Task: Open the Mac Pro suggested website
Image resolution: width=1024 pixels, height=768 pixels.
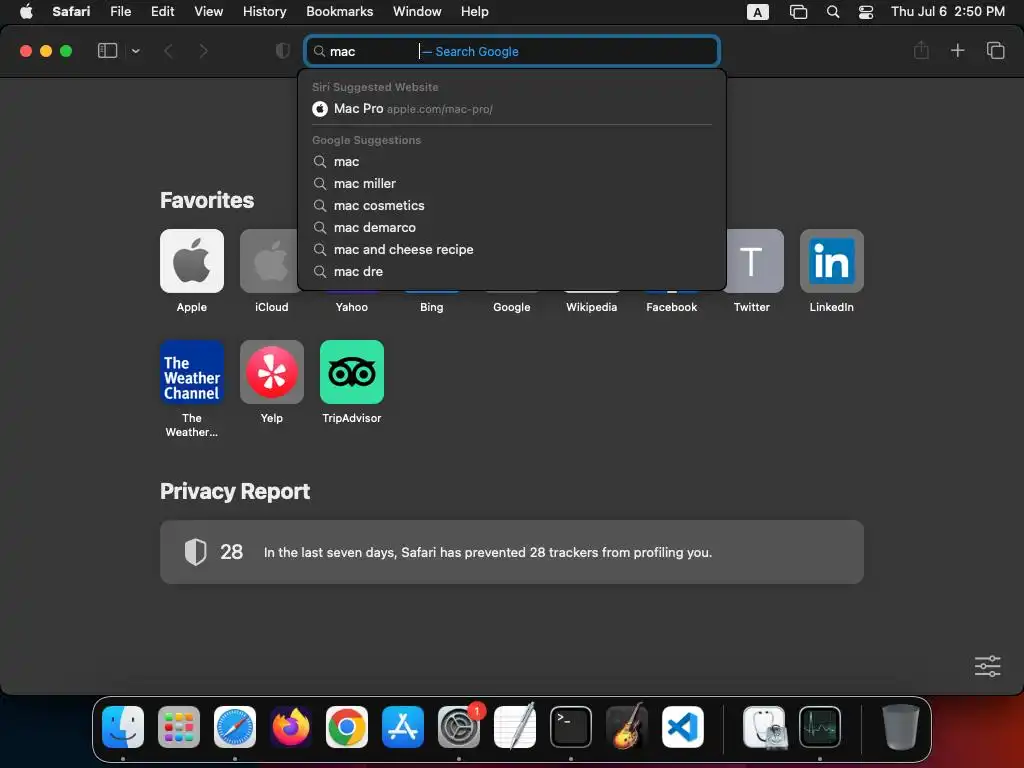Action: (512, 109)
